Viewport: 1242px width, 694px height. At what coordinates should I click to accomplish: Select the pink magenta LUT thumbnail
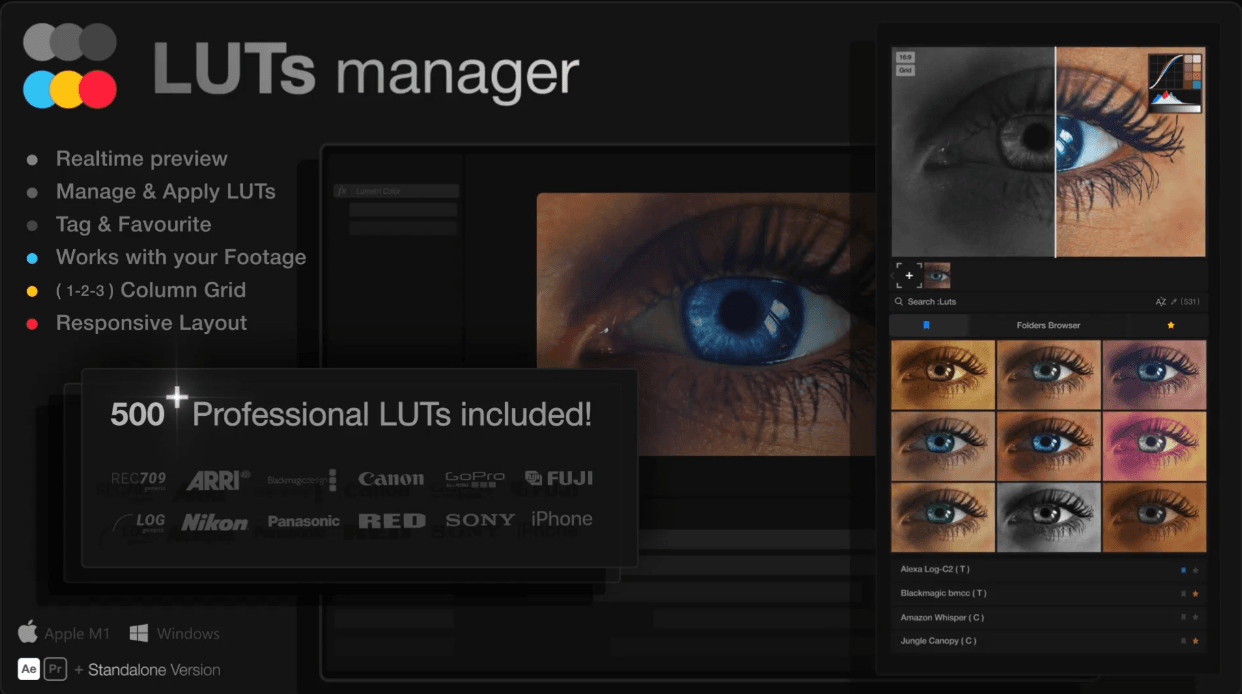tap(1154, 446)
